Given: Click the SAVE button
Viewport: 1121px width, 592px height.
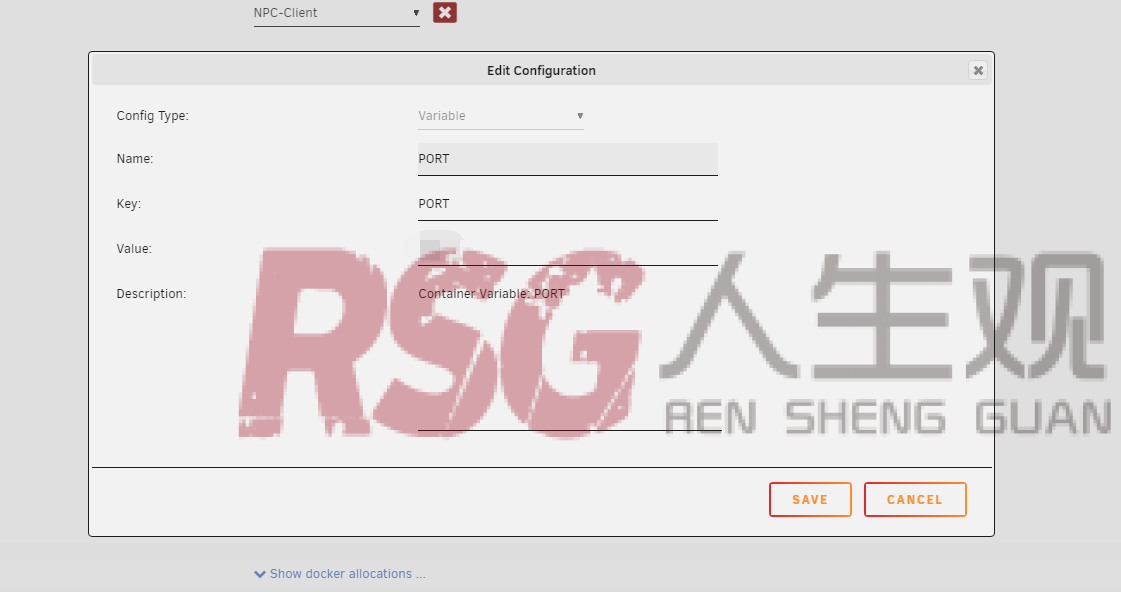Looking at the screenshot, I should click(x=810, y=499).
